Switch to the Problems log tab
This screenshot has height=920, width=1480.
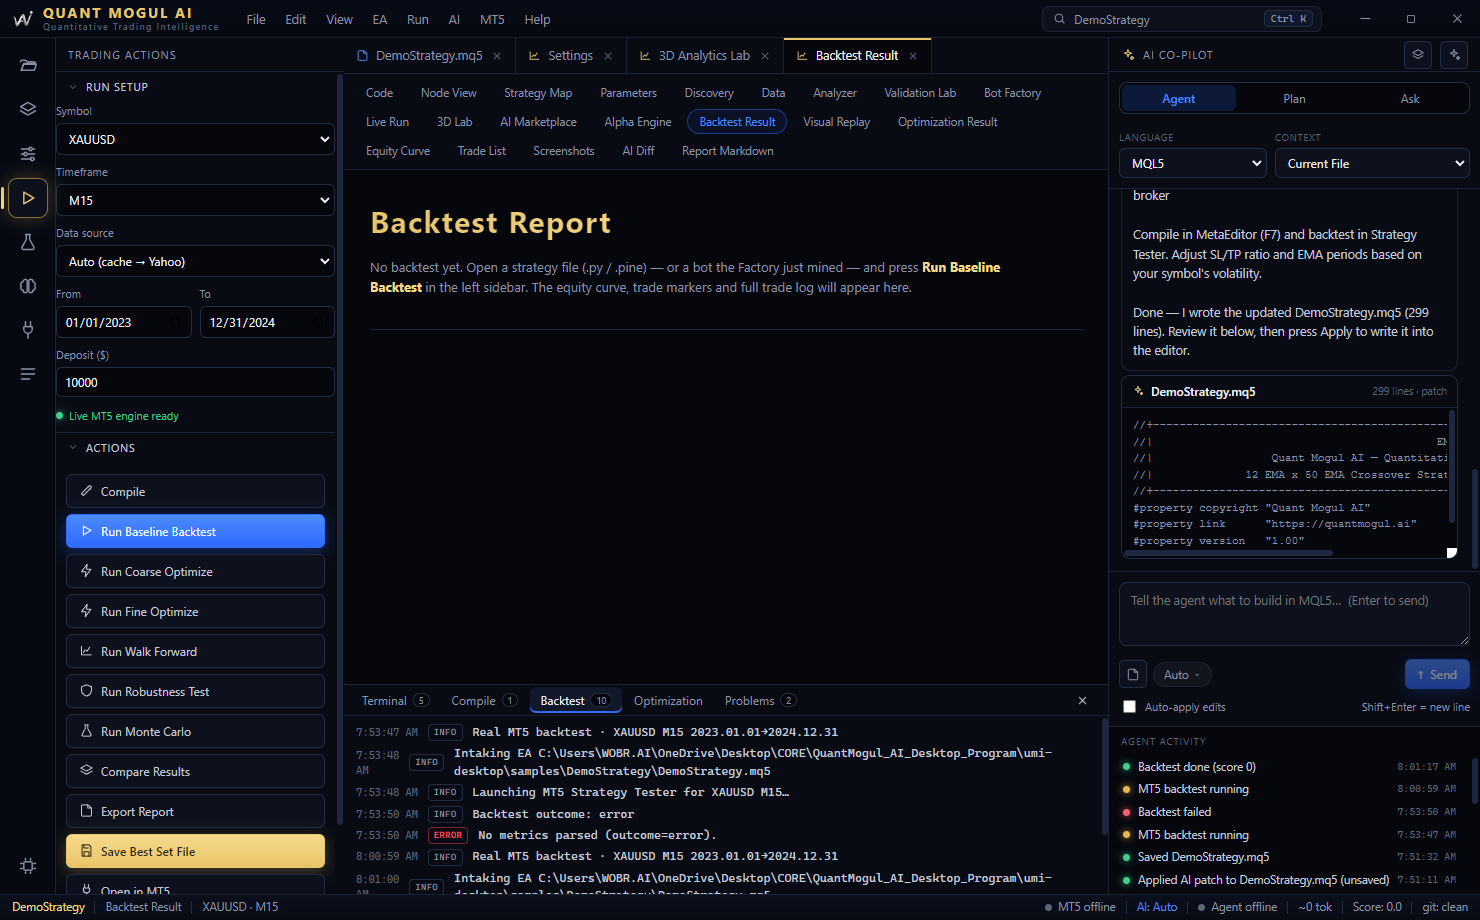pyautogui.click(x=760, y=701)
